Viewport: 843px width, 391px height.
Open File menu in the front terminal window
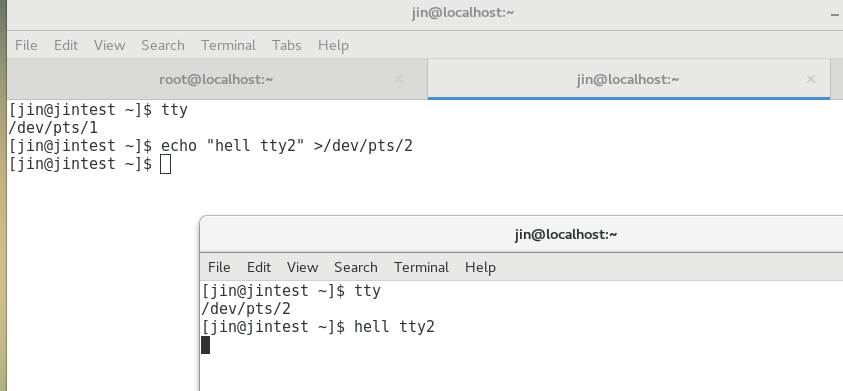219,267
